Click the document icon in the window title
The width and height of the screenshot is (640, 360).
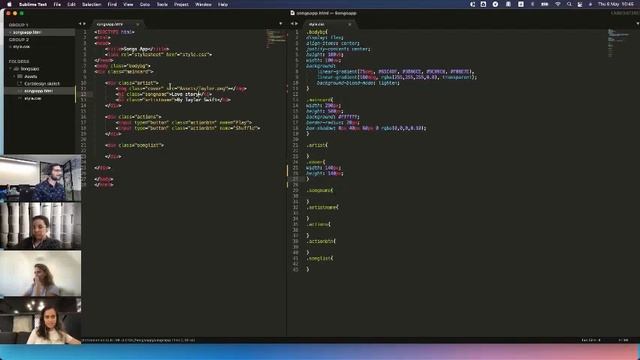[x=292, y=13]
